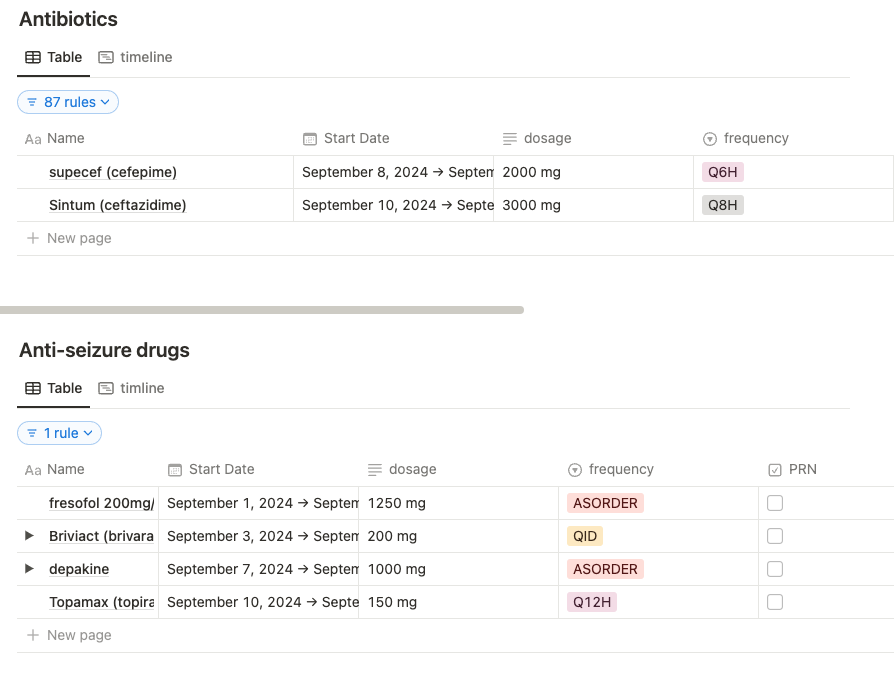894x673 pixels.
Task: Click the calendar icon in Anti-seizure Start Date header
Action: [175, 470]
